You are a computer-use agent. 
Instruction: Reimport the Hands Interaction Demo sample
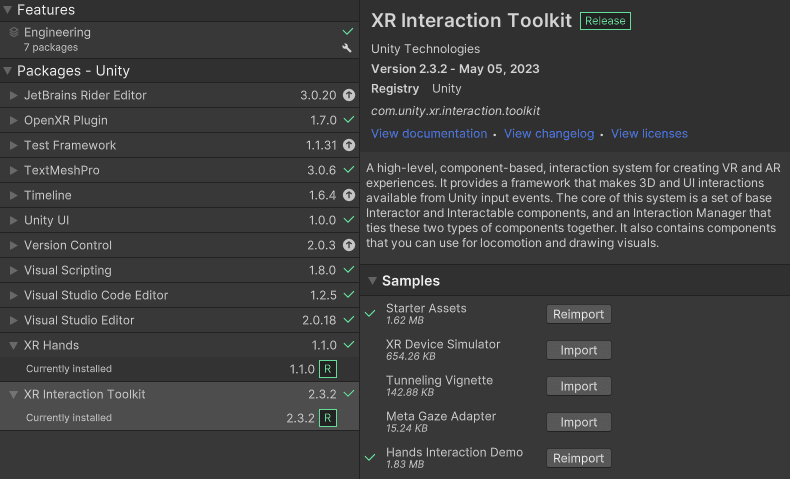[x=578, y=458]
